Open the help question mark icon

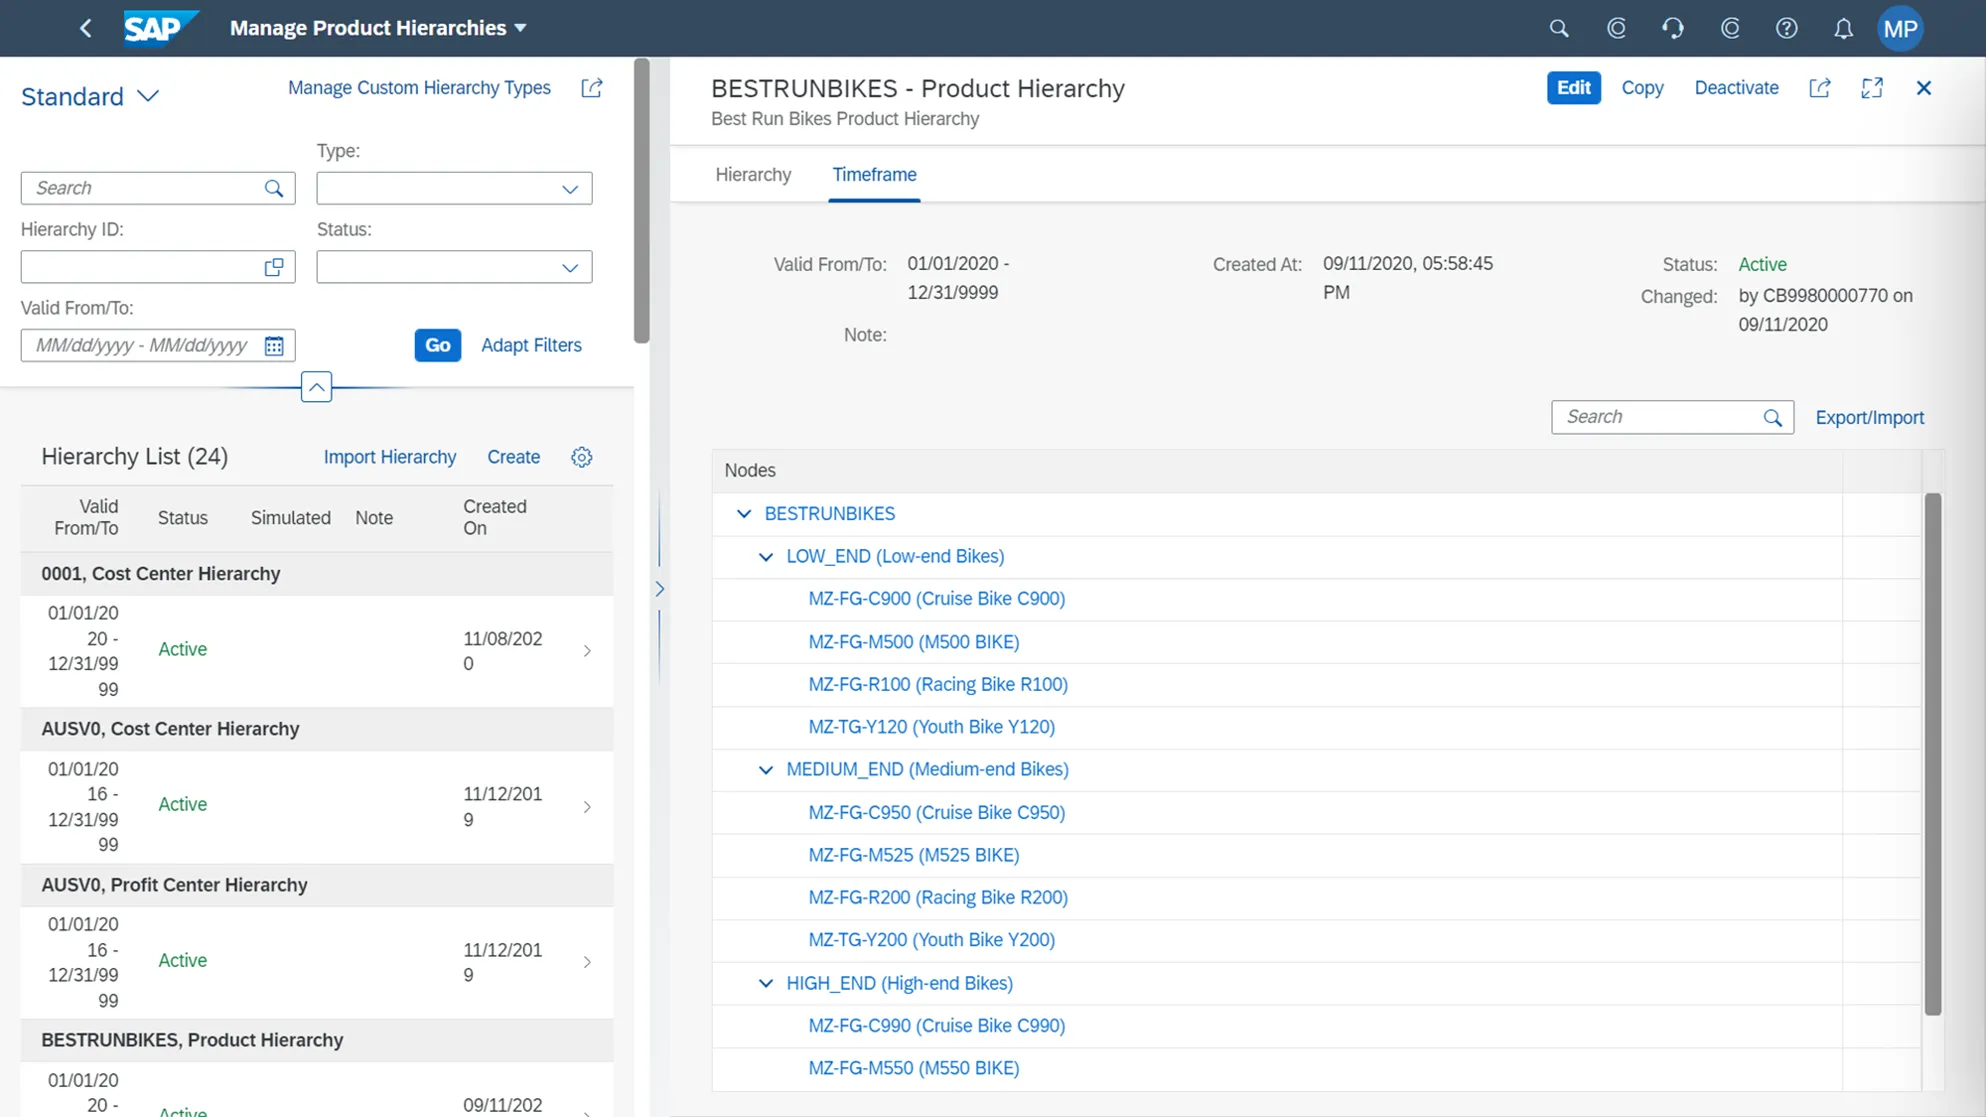1786,28
